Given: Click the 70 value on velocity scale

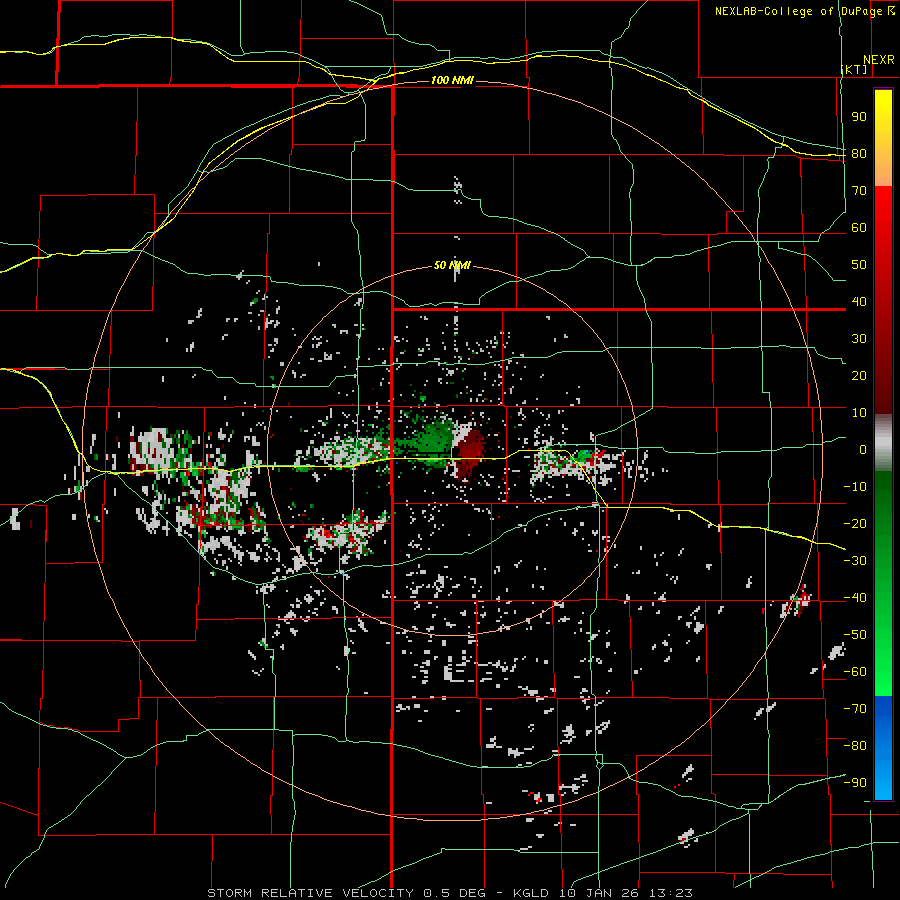Looking at the screenshot, I should coord(859,191).
